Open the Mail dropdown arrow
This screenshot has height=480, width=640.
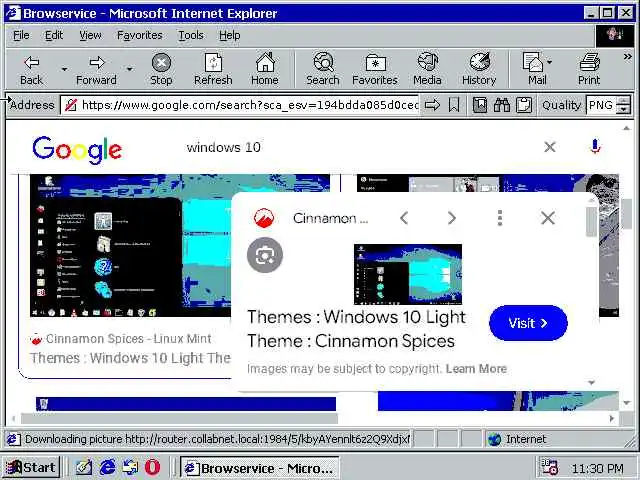point(549,62)
